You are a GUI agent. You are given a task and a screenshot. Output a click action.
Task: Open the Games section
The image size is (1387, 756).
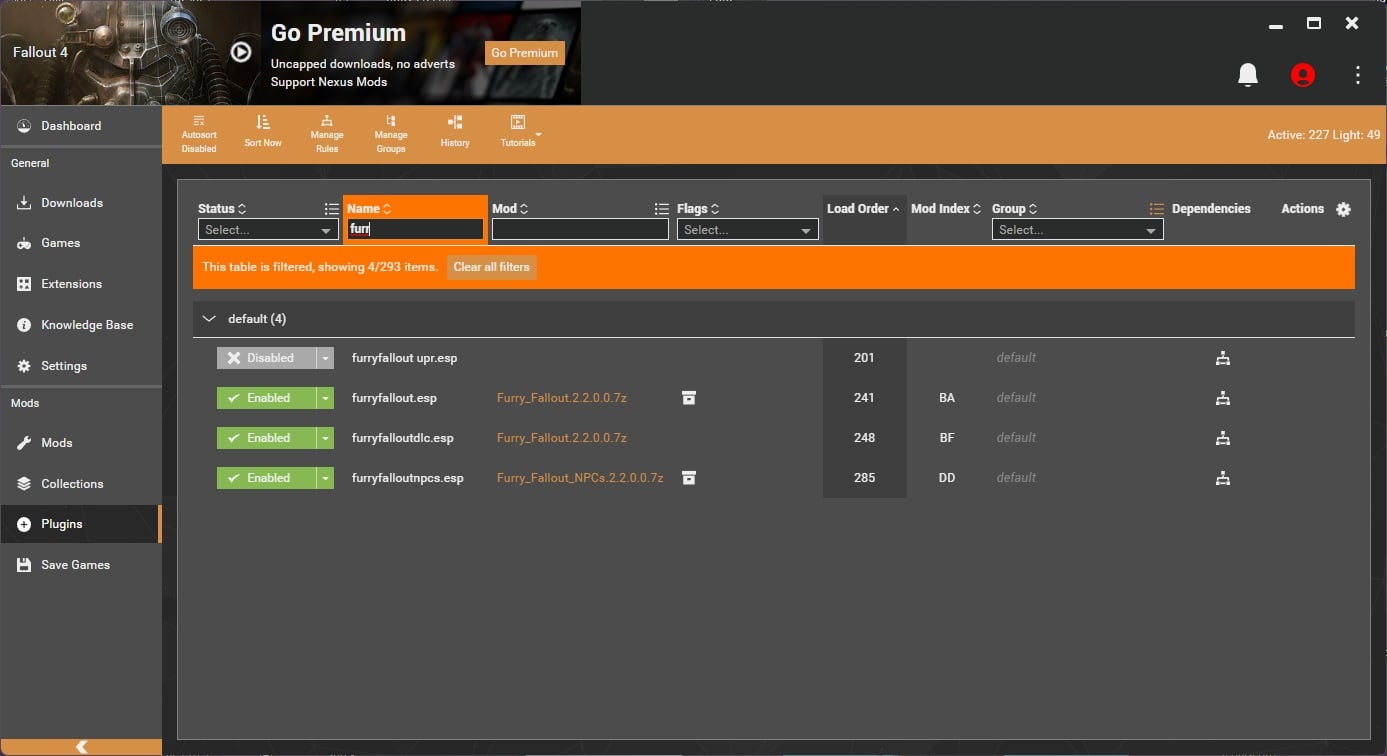click(81, 243)
